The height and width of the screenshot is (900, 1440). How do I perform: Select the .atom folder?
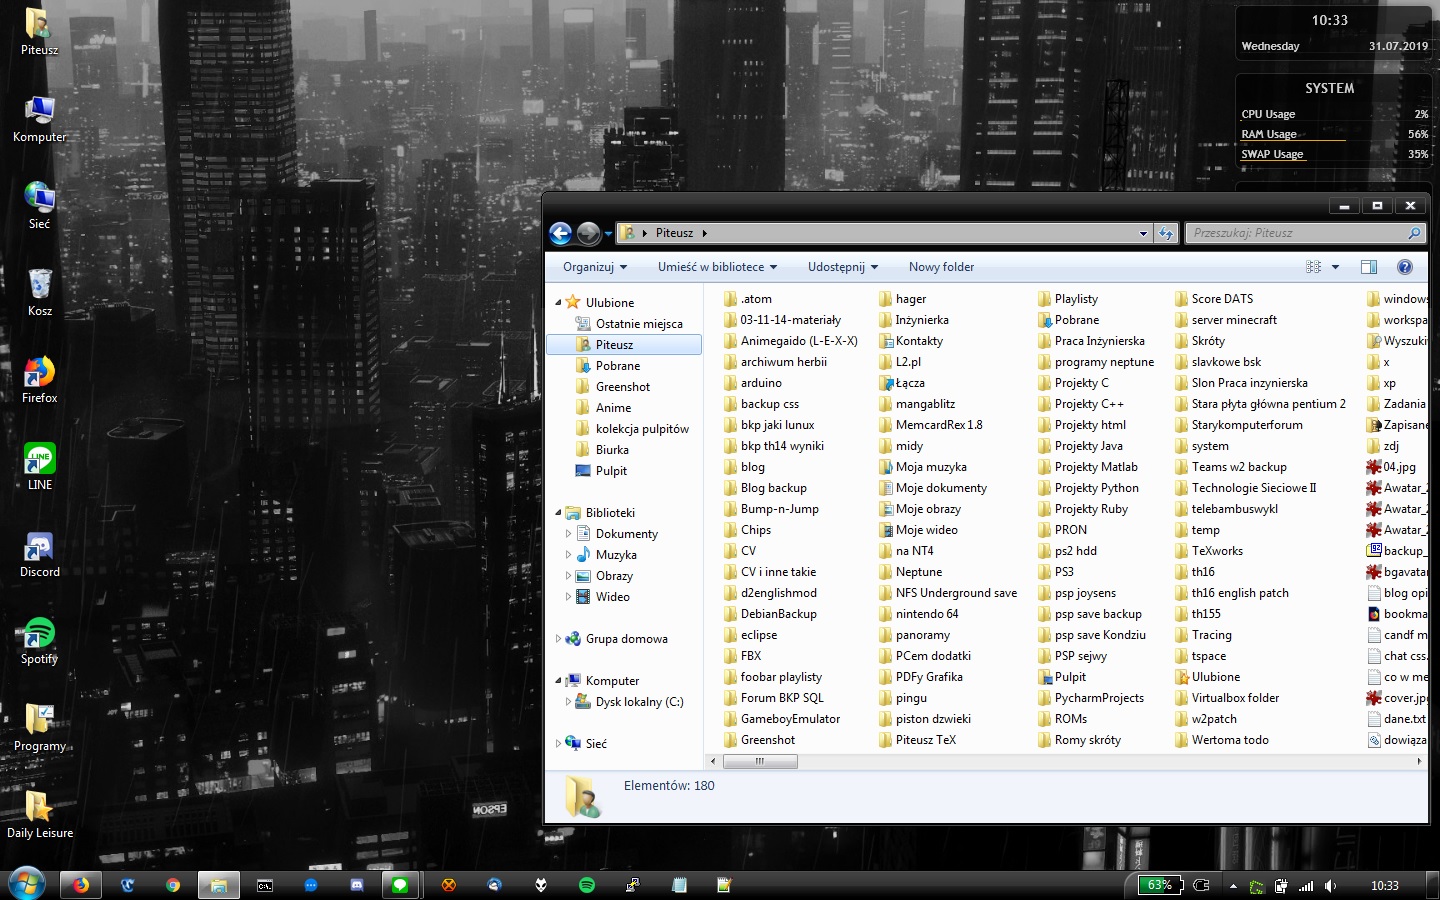point(747,299)
